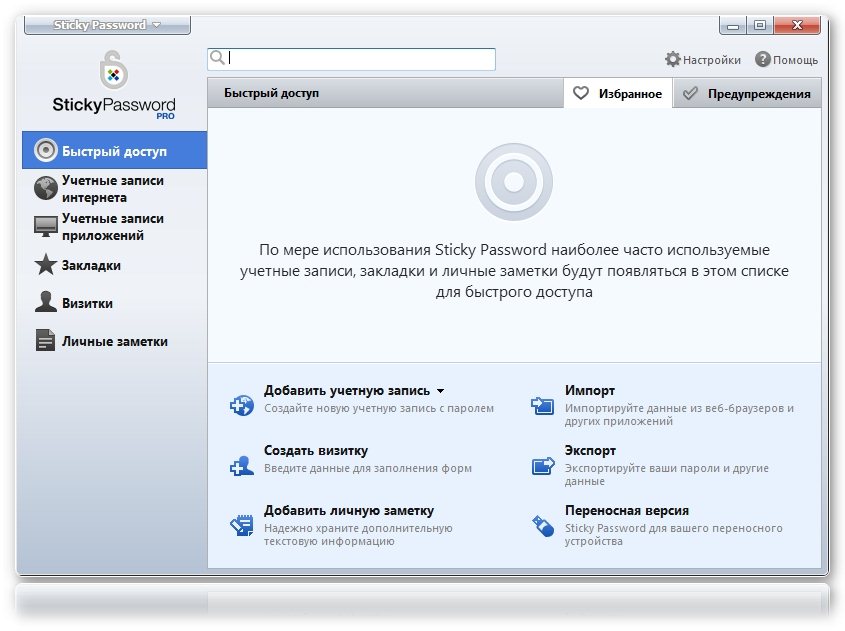The height and width of the screenshot is (631, 845).
Task: Open Настройки settings
Action: coord(703,60)
